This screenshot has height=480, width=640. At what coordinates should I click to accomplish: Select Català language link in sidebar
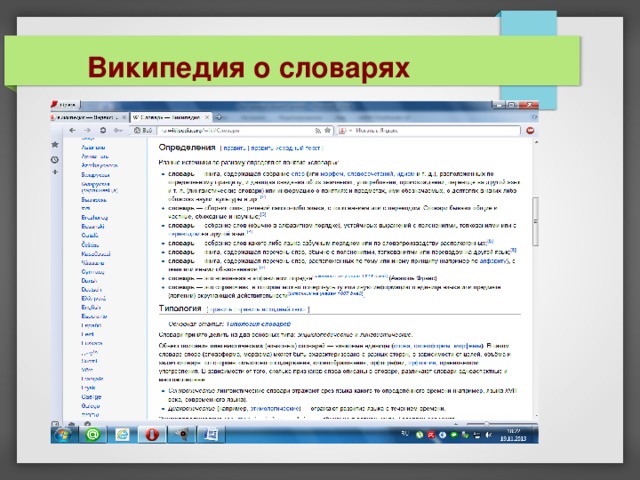(90, 235)
